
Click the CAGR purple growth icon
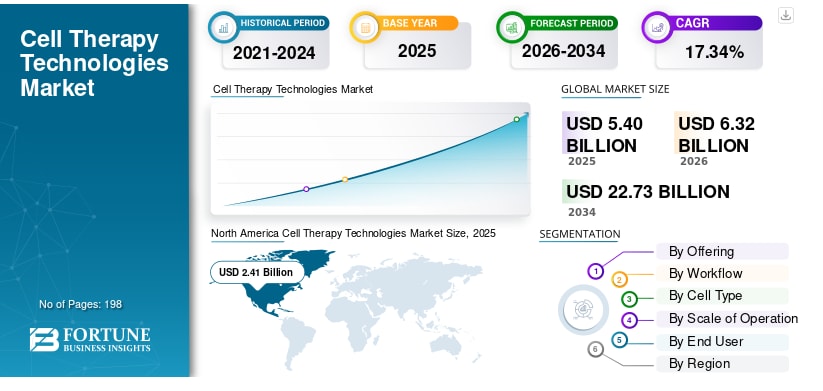tap(657, 27)
